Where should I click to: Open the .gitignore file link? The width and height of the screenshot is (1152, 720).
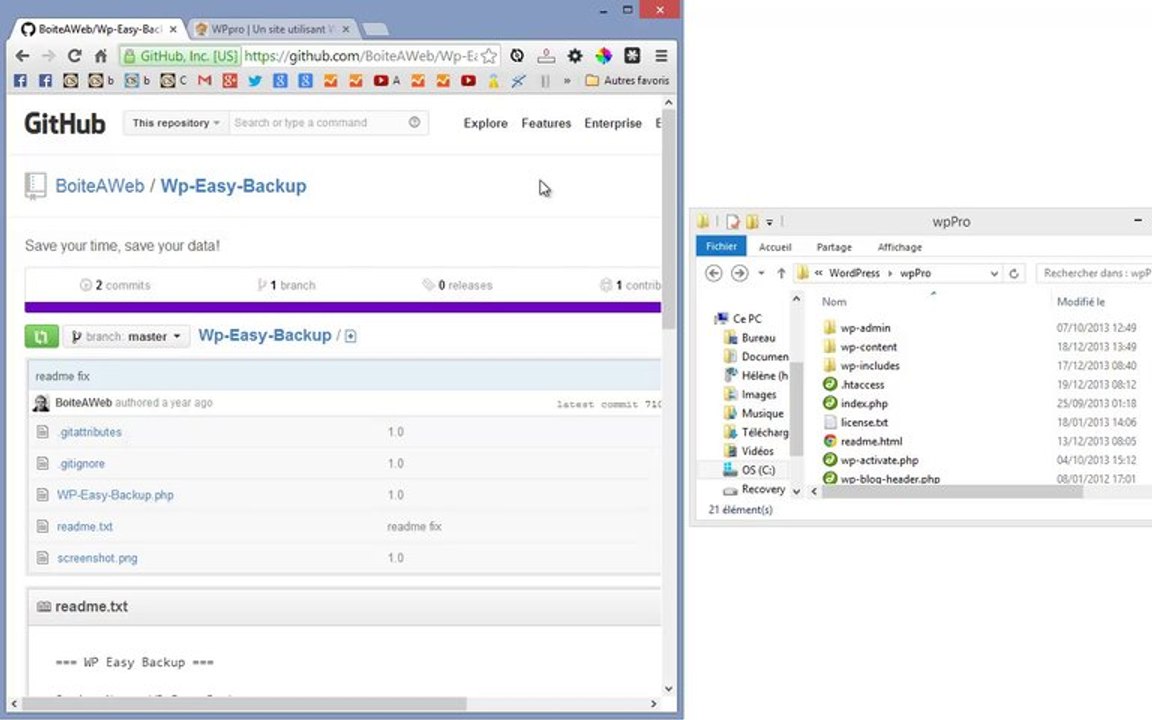pyautogui.click(x=81, y=464)
